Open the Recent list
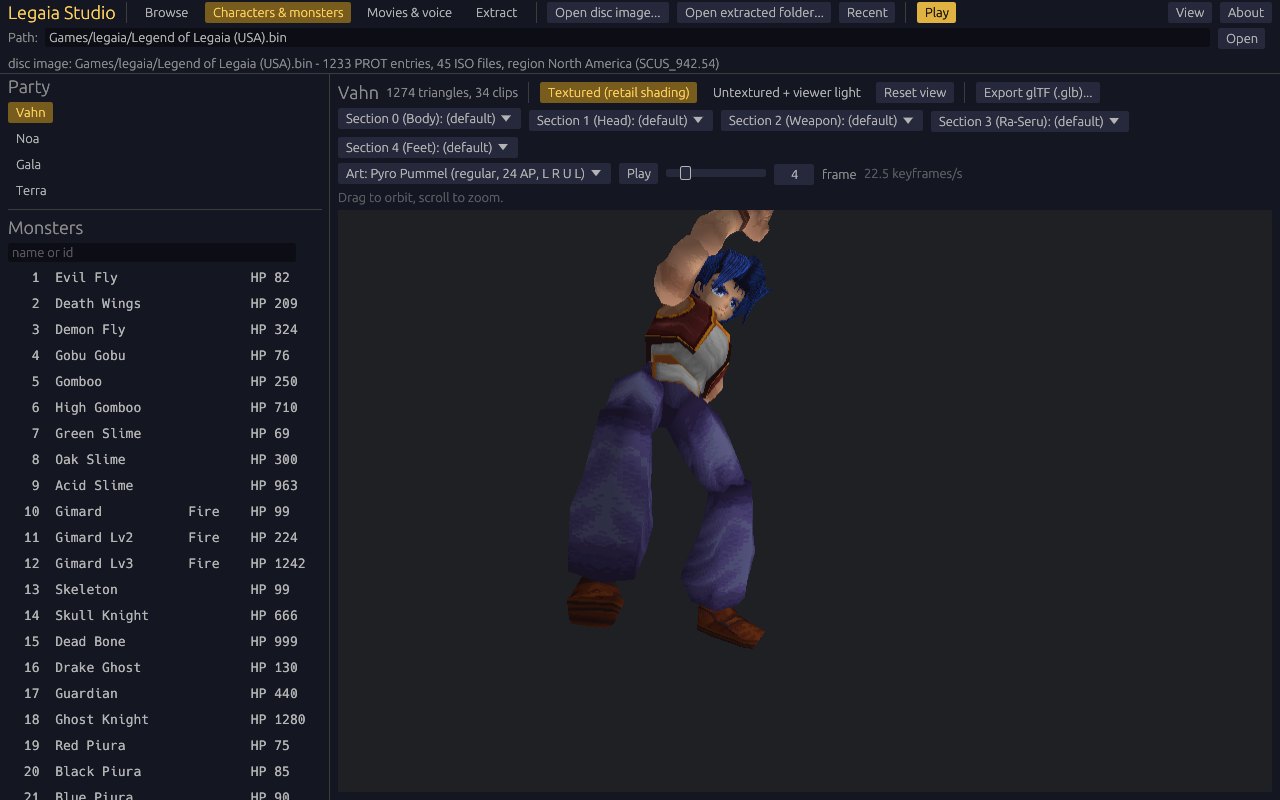This screenshot has width=1280, height=800. coord(867,12)
